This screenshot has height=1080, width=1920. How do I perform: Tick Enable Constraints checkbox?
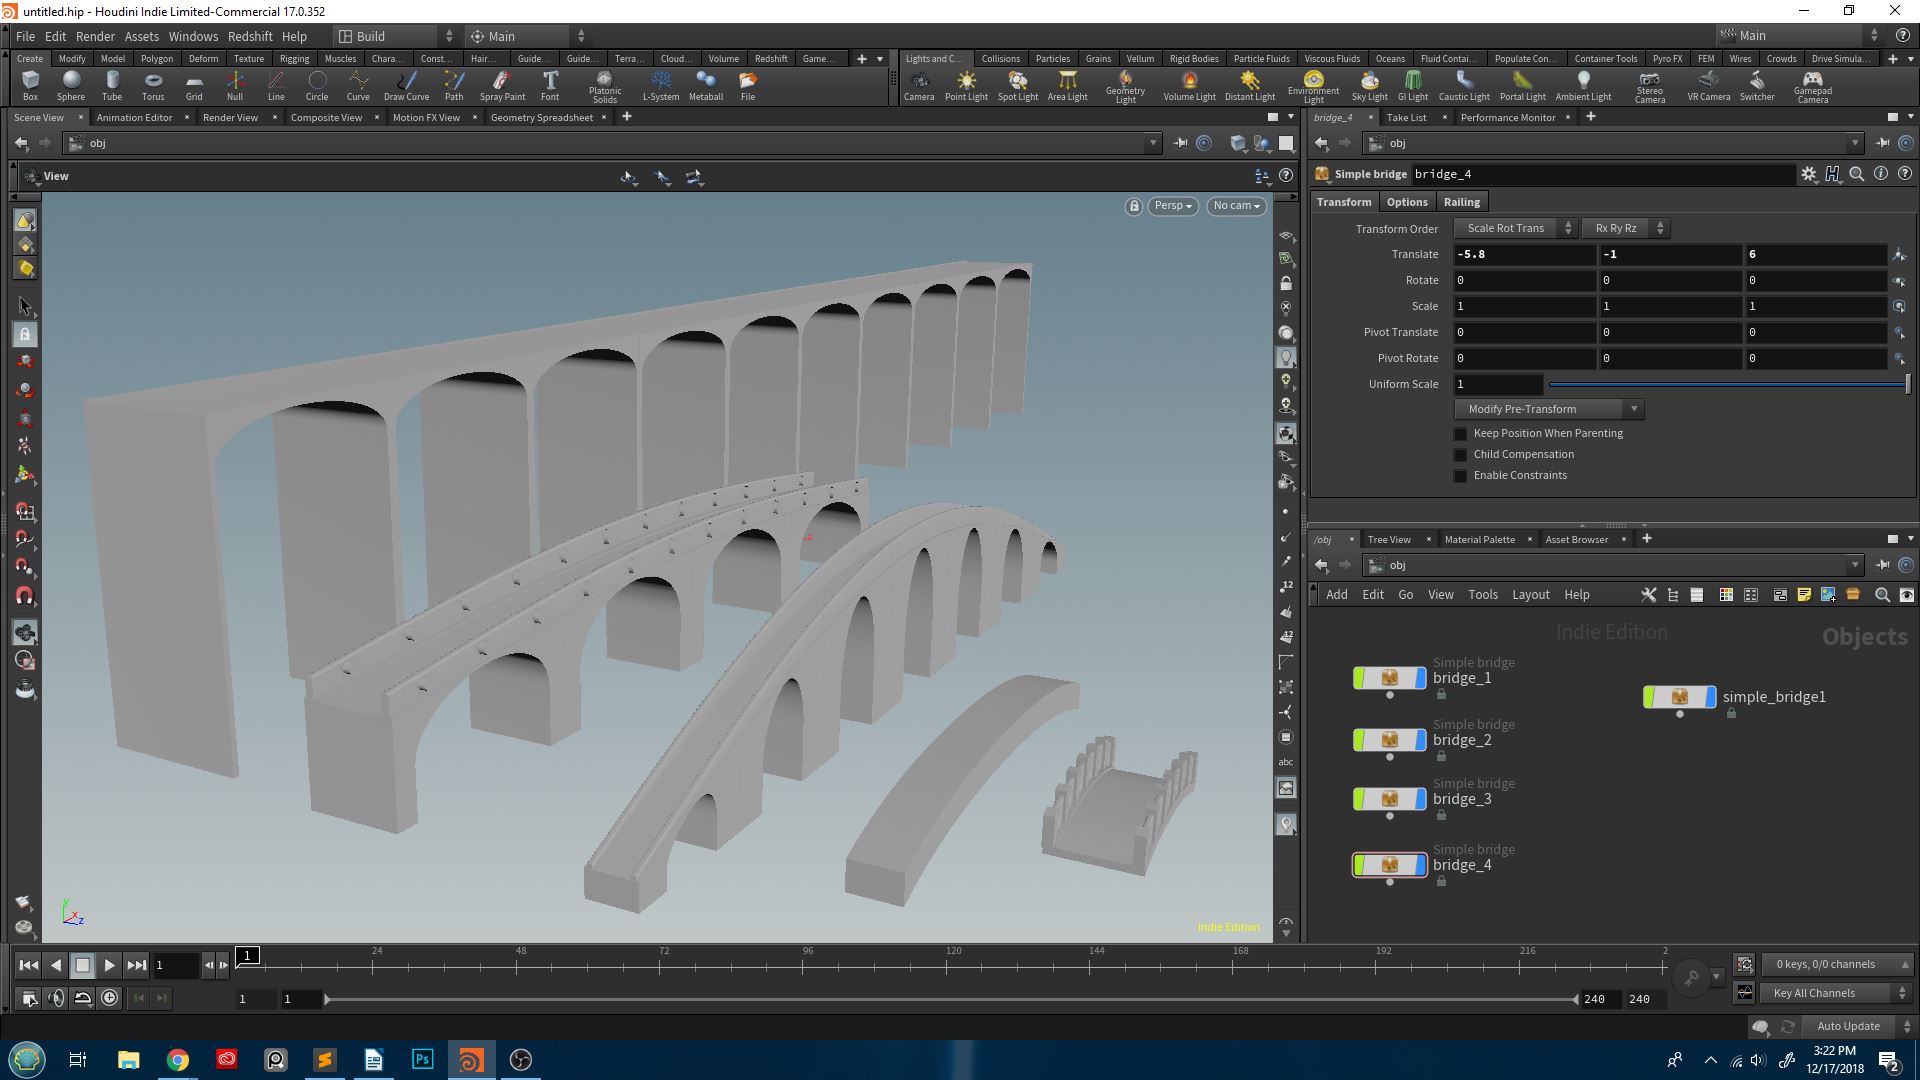click(1460, 476)
